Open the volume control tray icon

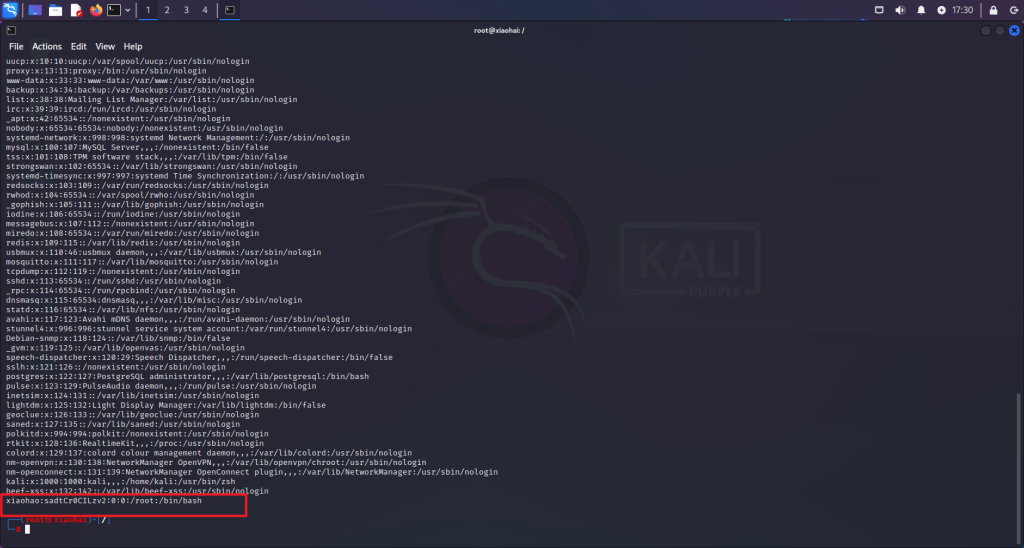point(900,10)
